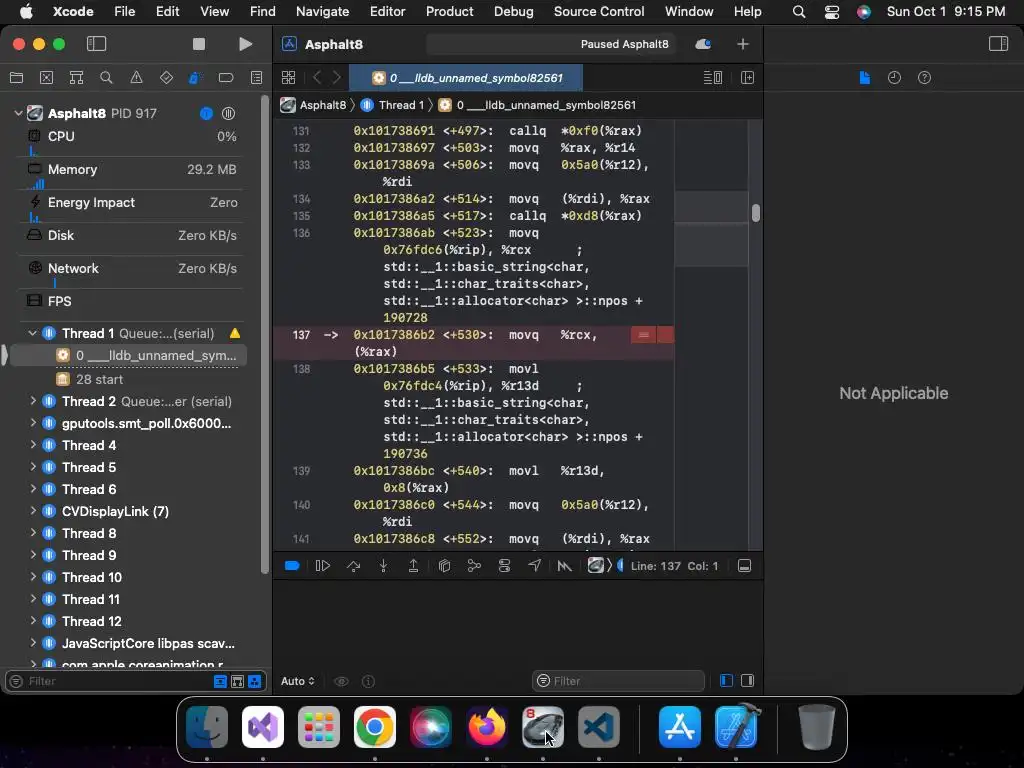Toggle breakpoints activation button
Viewport: 1024px width, 768px height.
point(292,566)
